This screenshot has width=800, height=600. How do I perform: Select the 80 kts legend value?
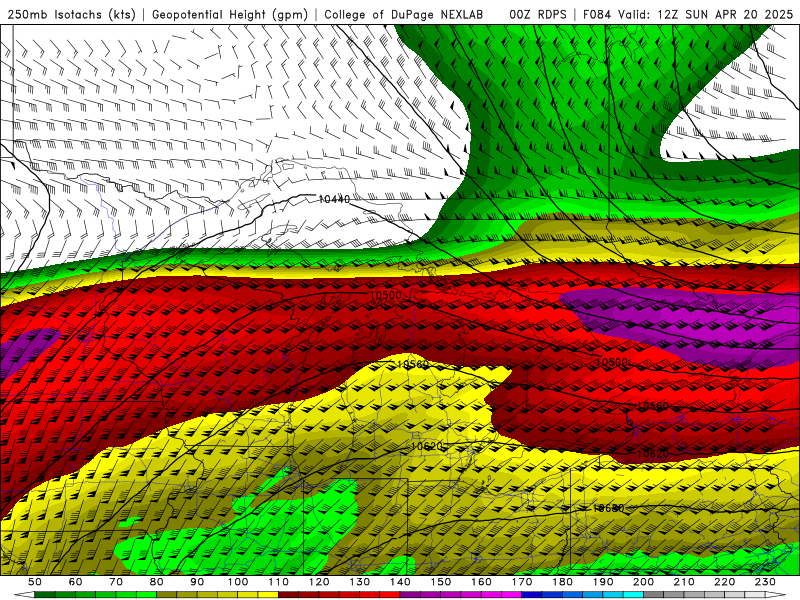point(157,582)
